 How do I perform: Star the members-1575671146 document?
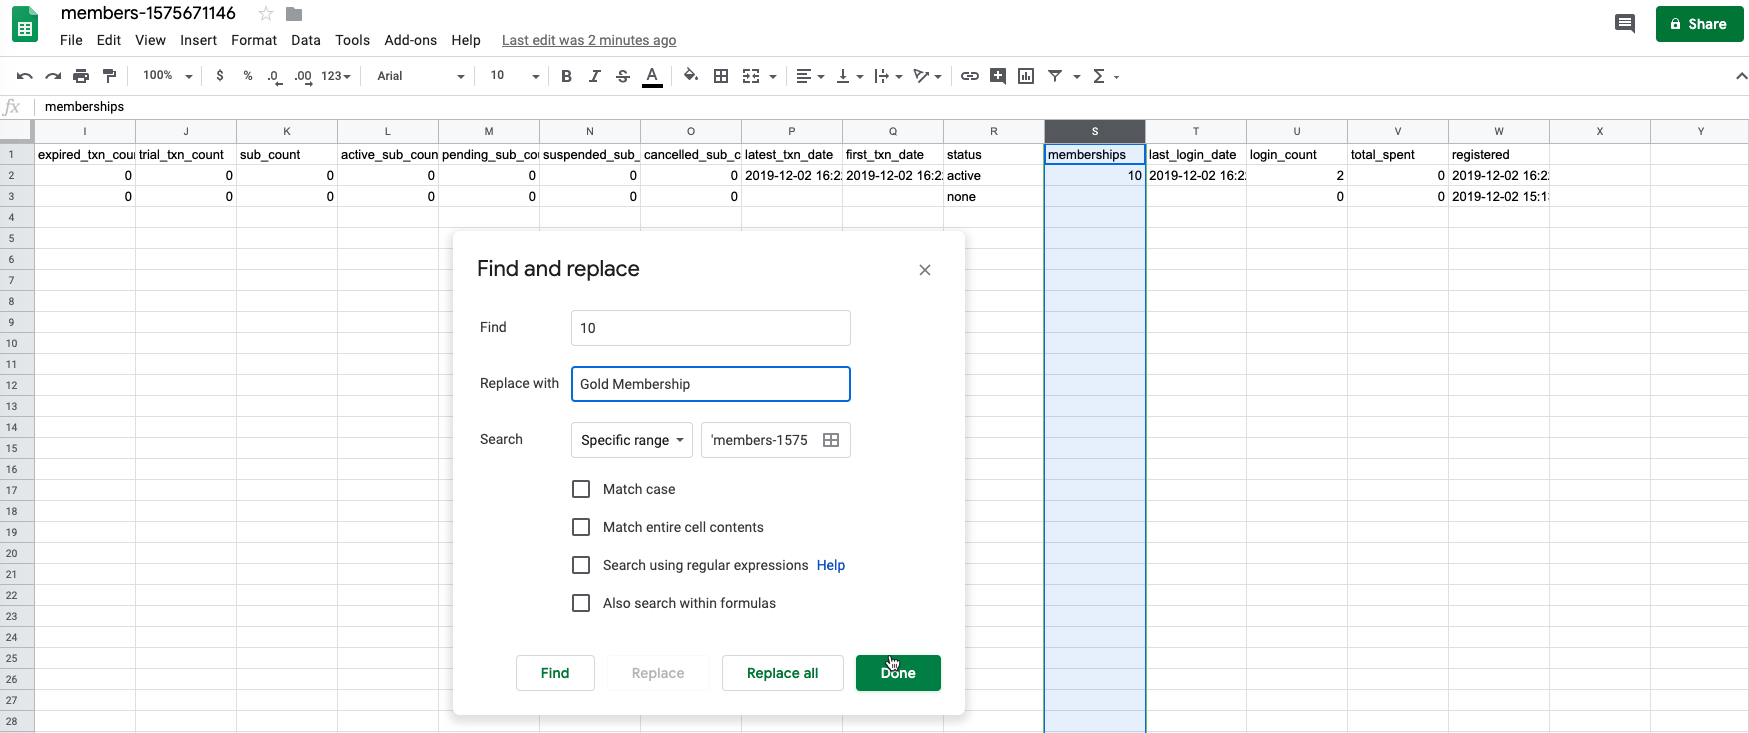click(266, 14)
